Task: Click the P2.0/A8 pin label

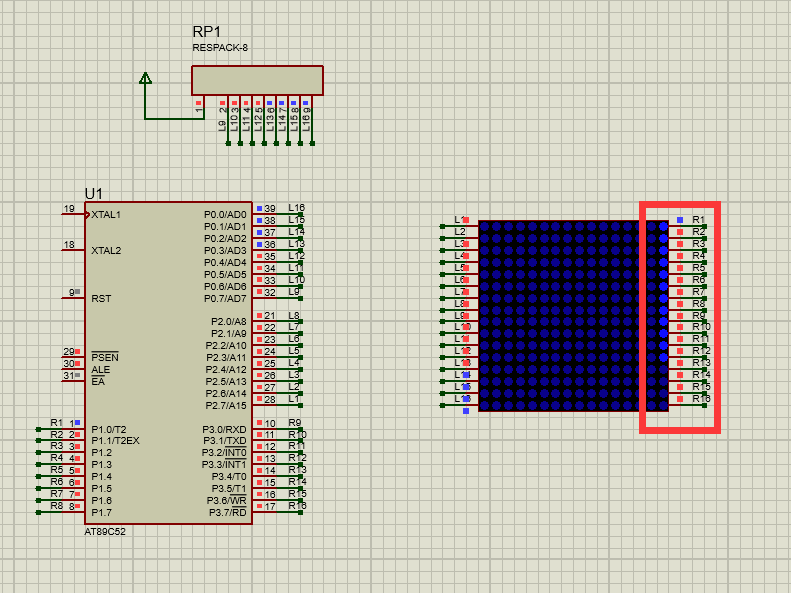Action: point(229,322)
